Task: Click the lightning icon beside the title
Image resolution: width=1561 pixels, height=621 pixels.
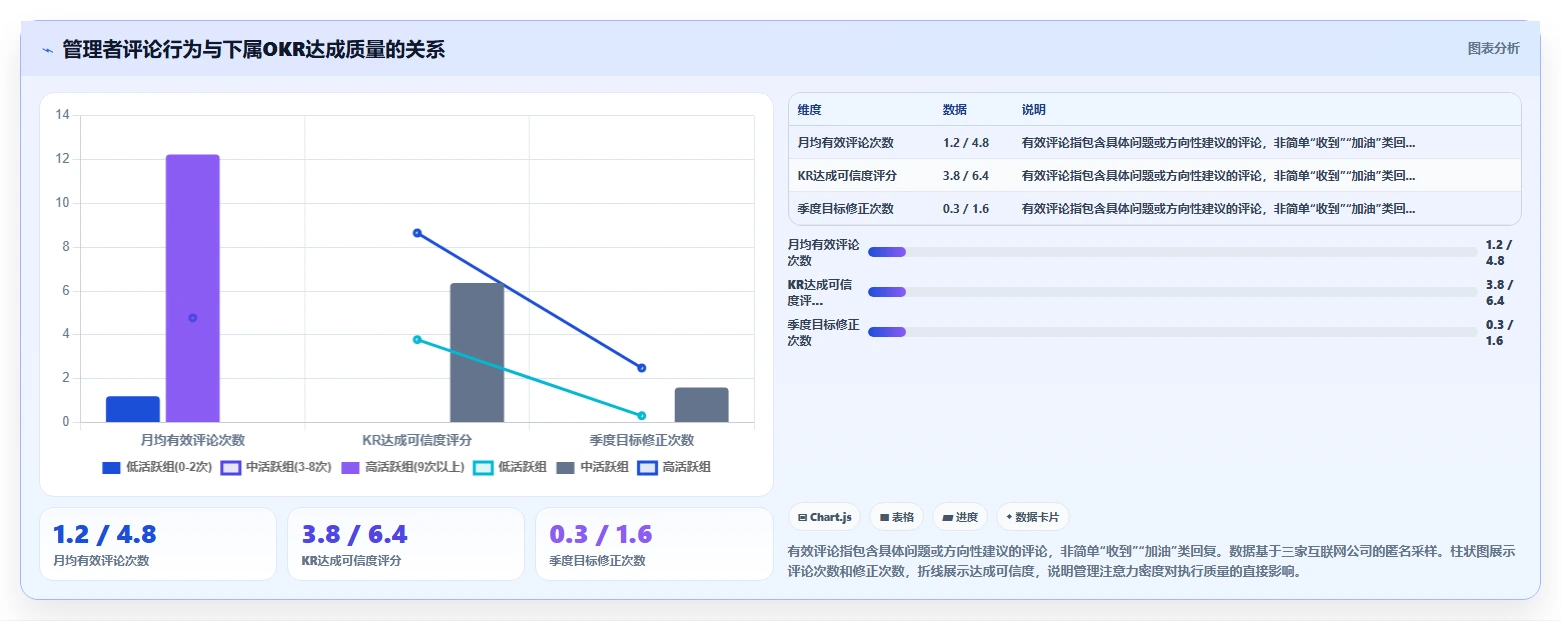Action: tap(47, 50)
